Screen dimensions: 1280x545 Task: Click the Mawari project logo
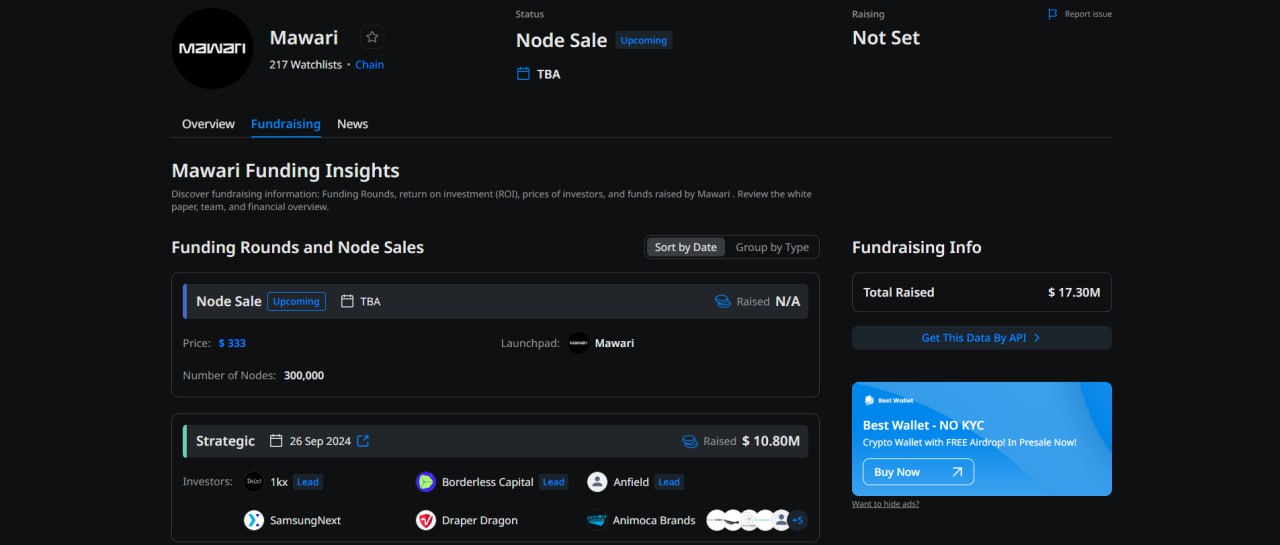coord(212,48)
